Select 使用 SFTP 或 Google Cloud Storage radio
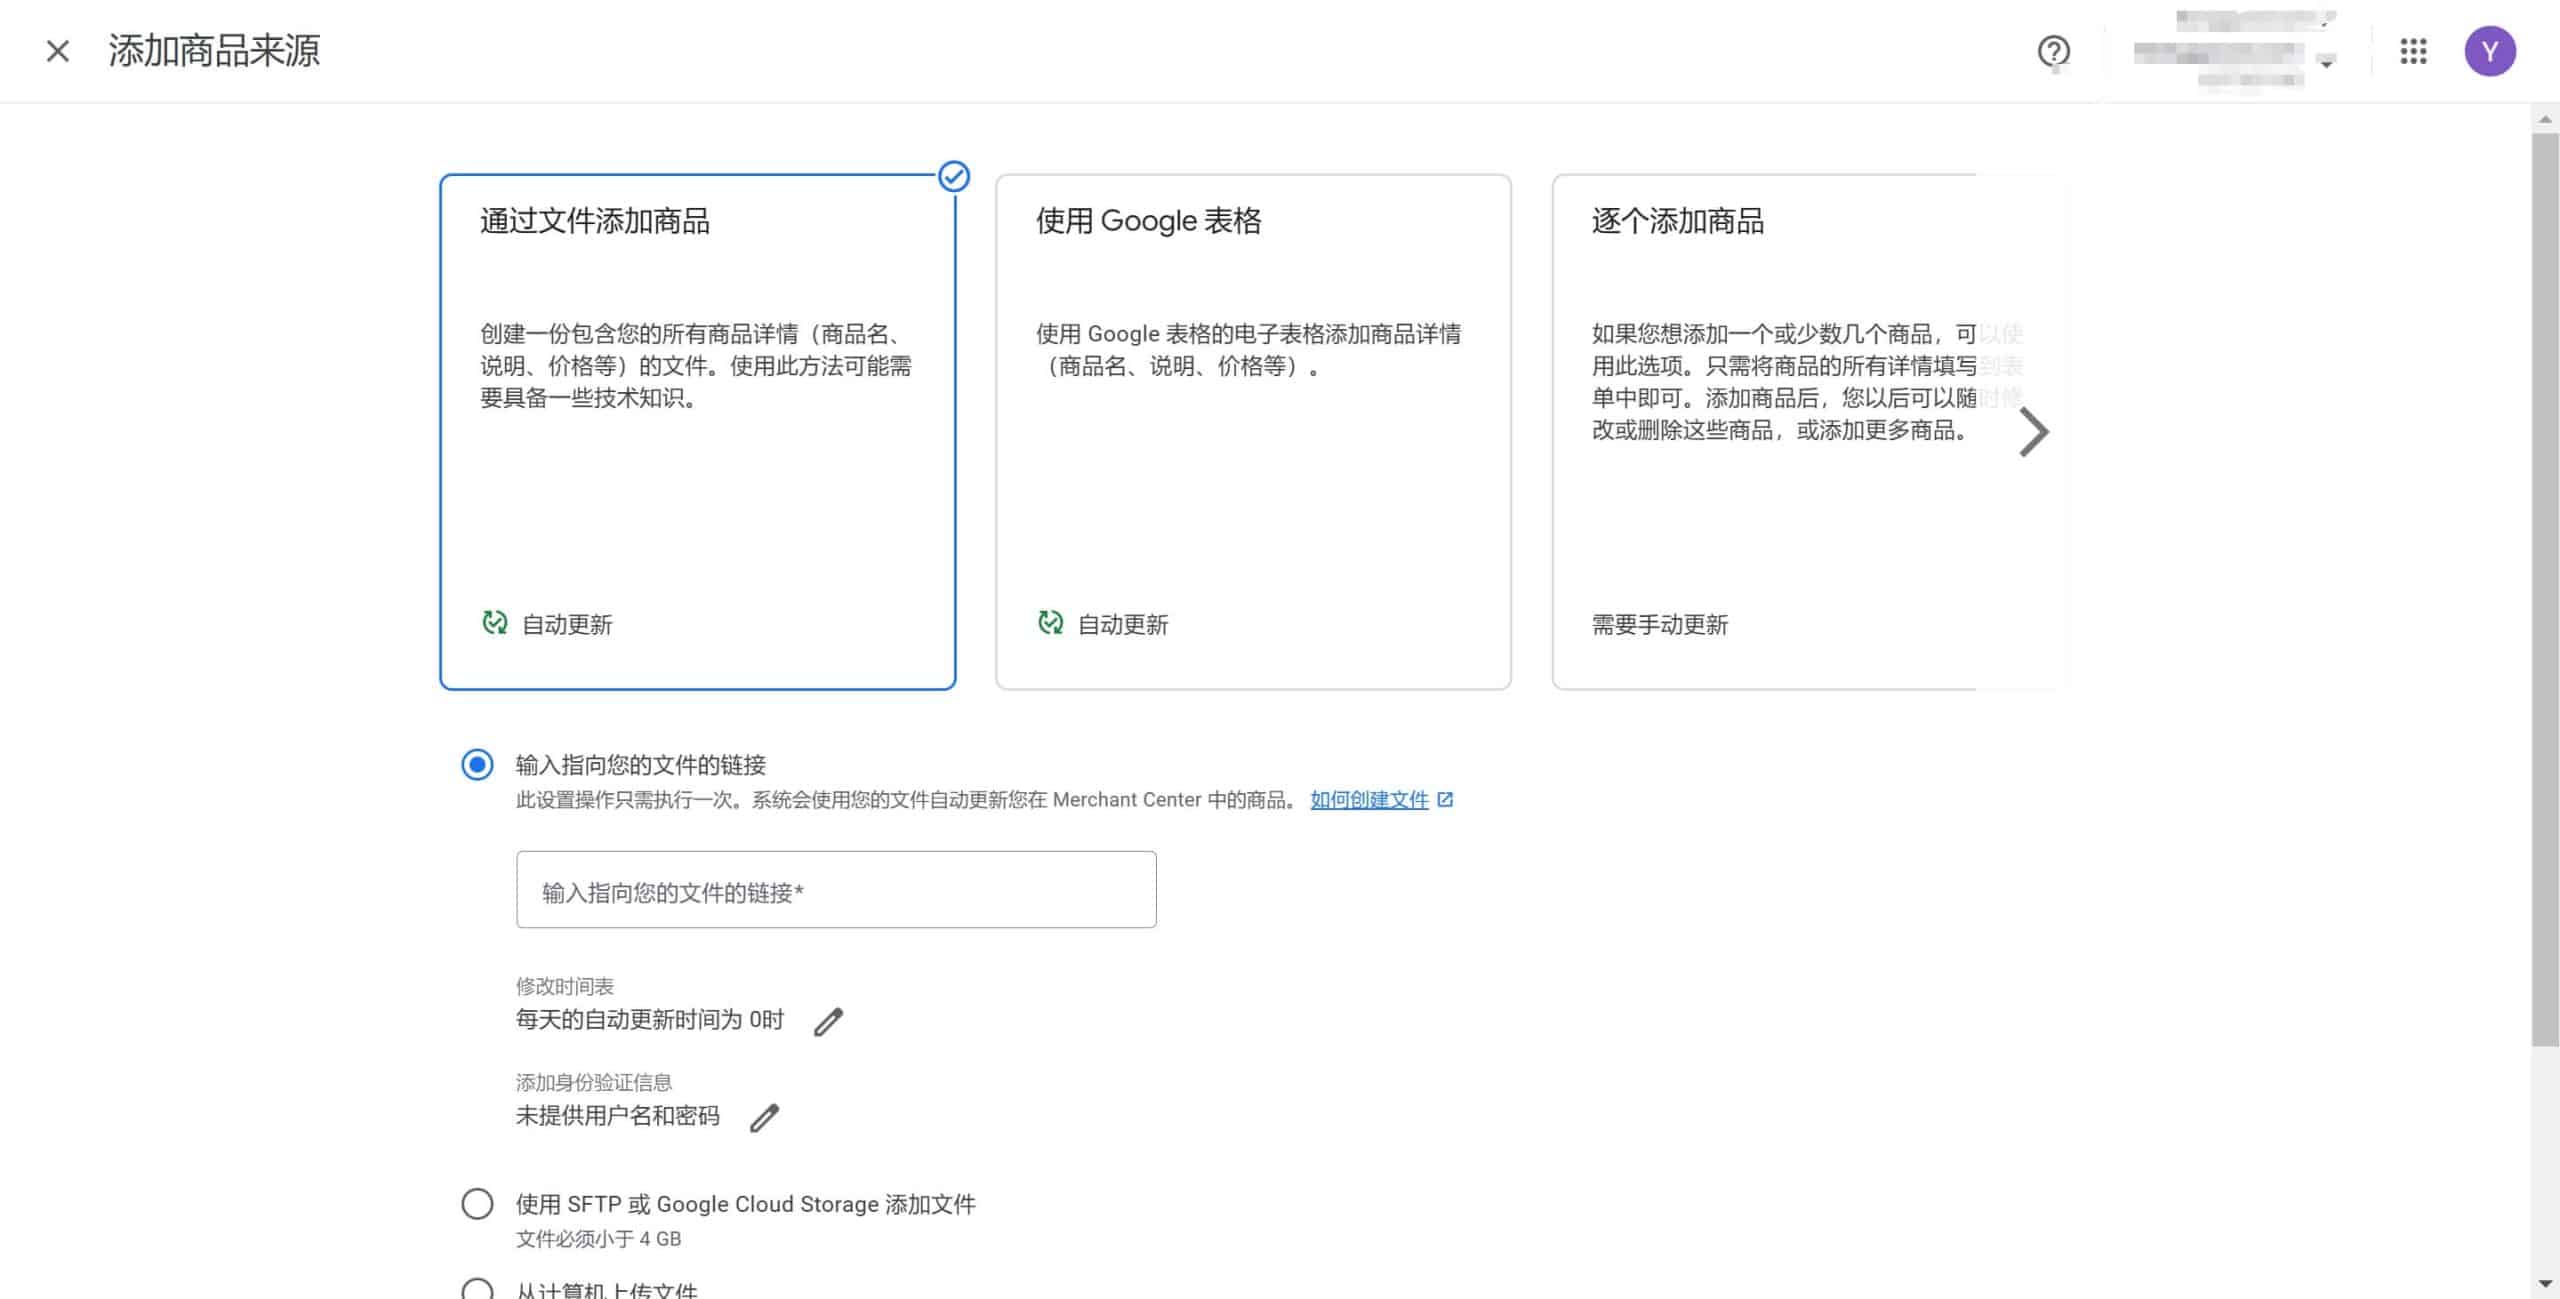Image resolution: width=2560 pixels, height=1299 pixels. [x=477, y=1204]
